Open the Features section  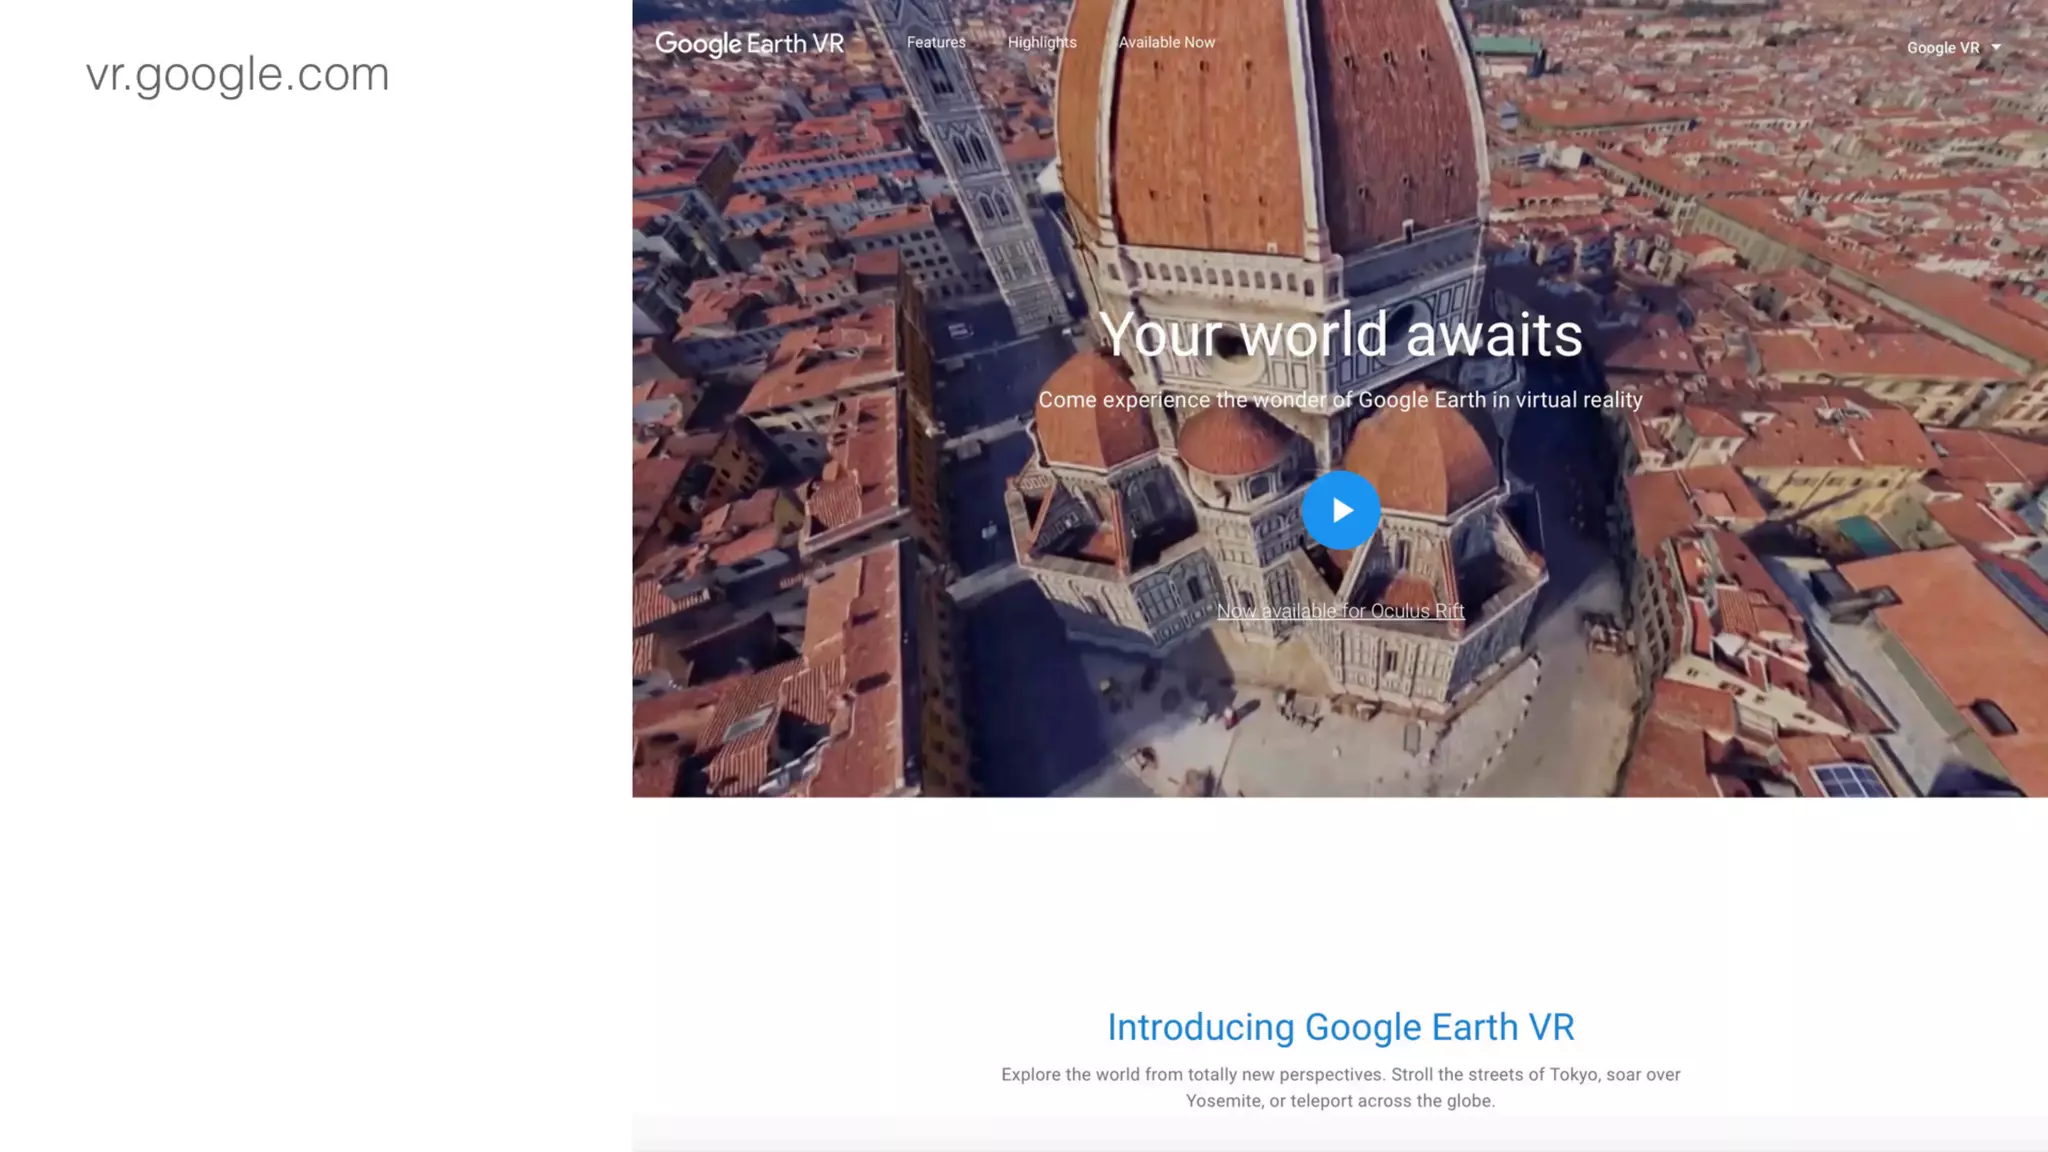click(936, 42)
